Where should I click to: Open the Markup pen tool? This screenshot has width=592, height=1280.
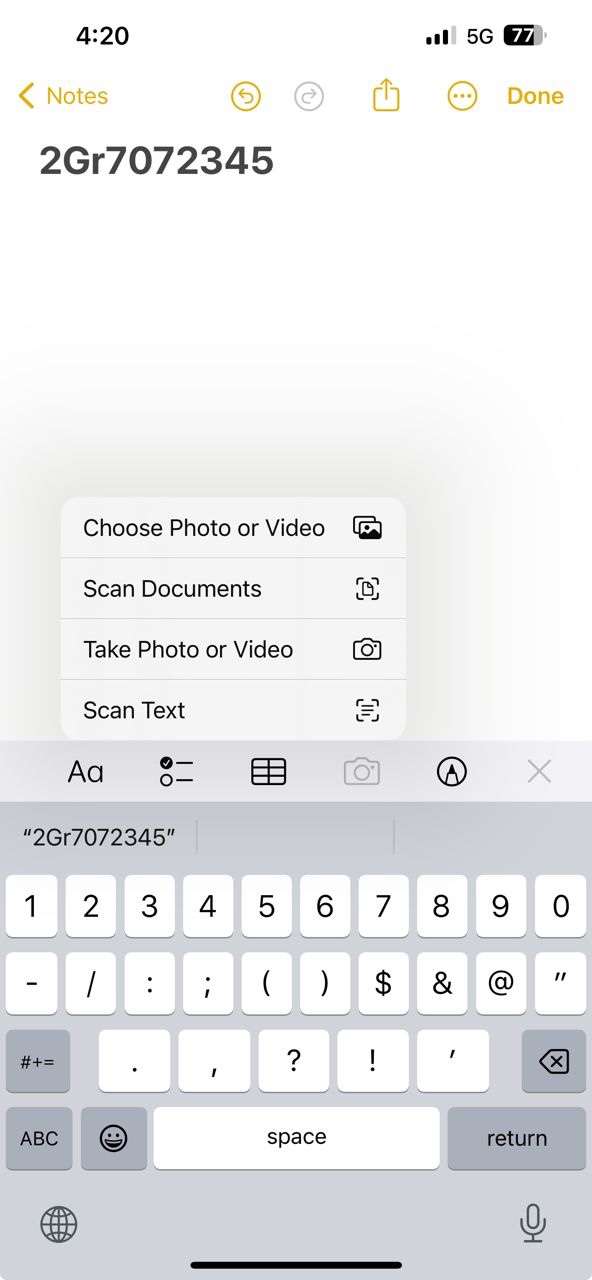[453, 771]
